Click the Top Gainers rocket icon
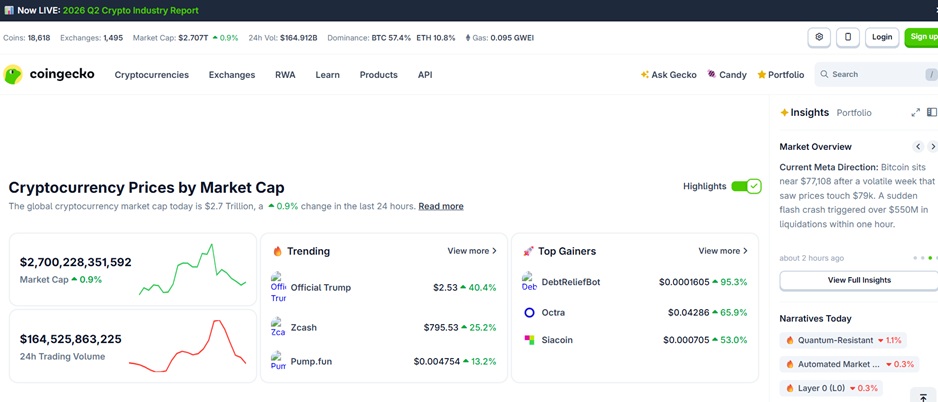This screenshot has height=402, width=938. (x=528, y=251)
